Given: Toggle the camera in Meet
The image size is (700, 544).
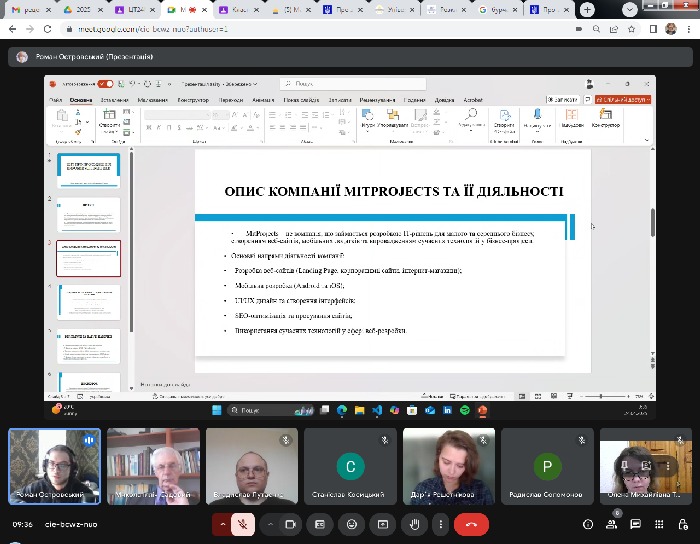Looking at the screenshot, I should pos(292,524).
